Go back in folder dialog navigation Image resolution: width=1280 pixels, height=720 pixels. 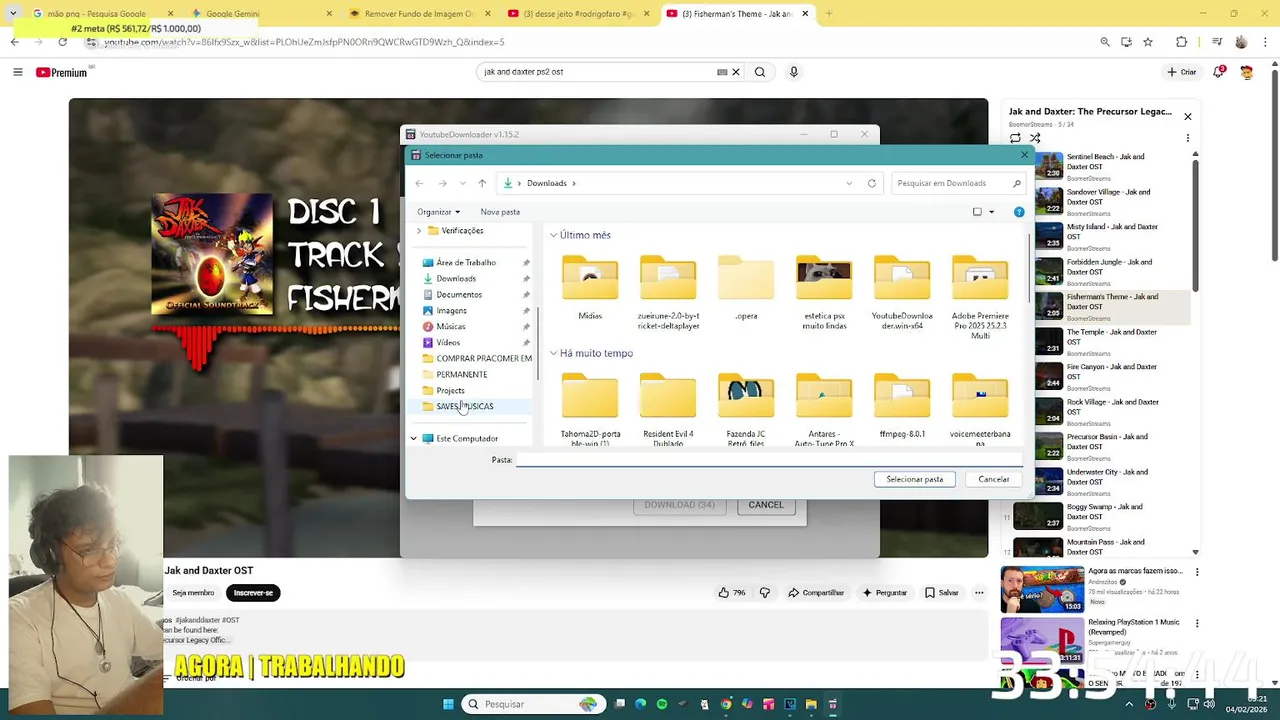419,183
